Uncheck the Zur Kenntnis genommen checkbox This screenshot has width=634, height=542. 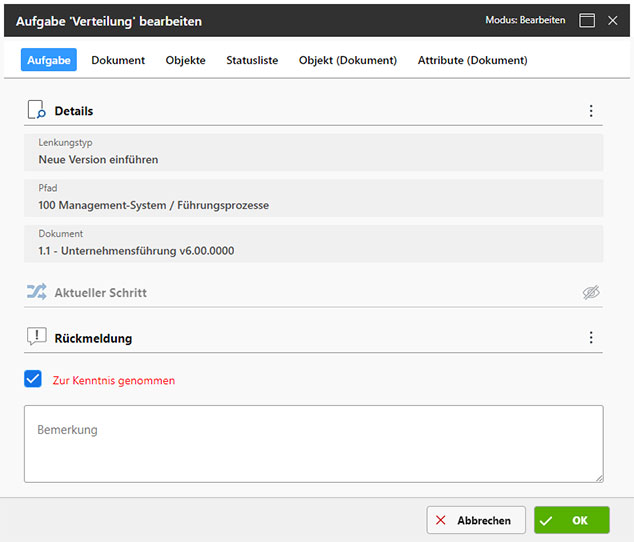[33, 380]
